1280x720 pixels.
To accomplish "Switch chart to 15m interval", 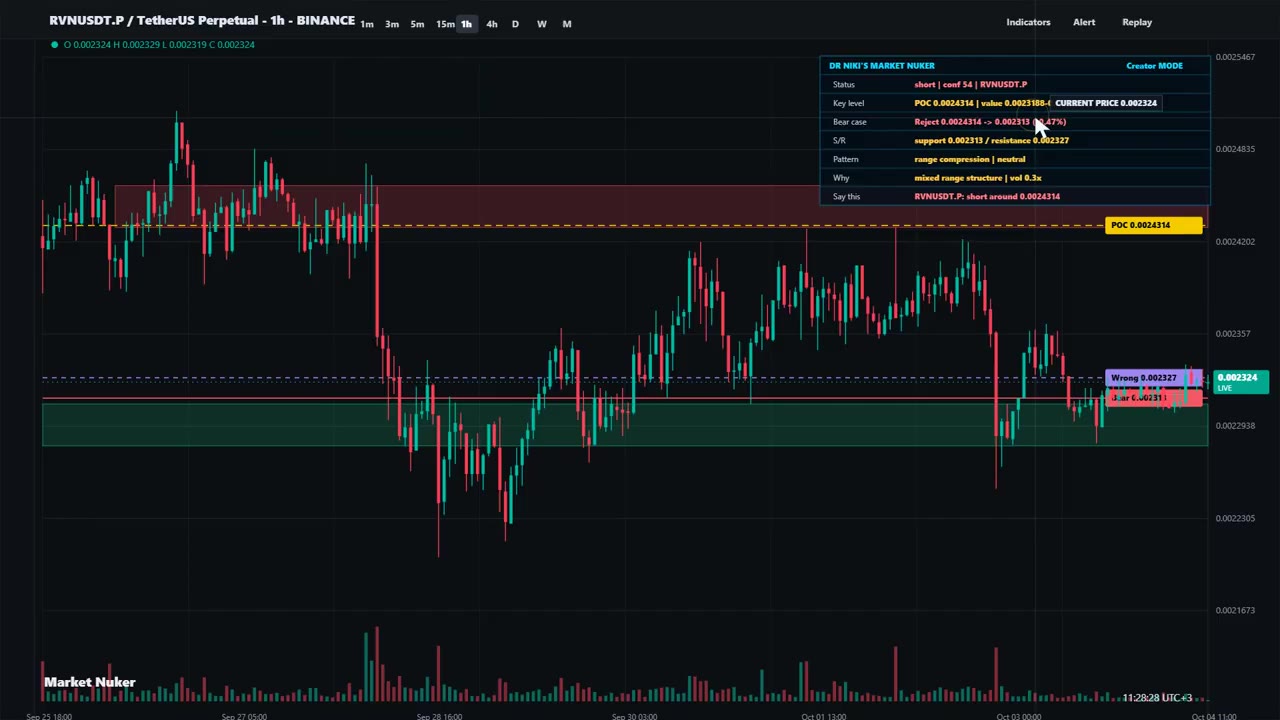I will point(445,24).
